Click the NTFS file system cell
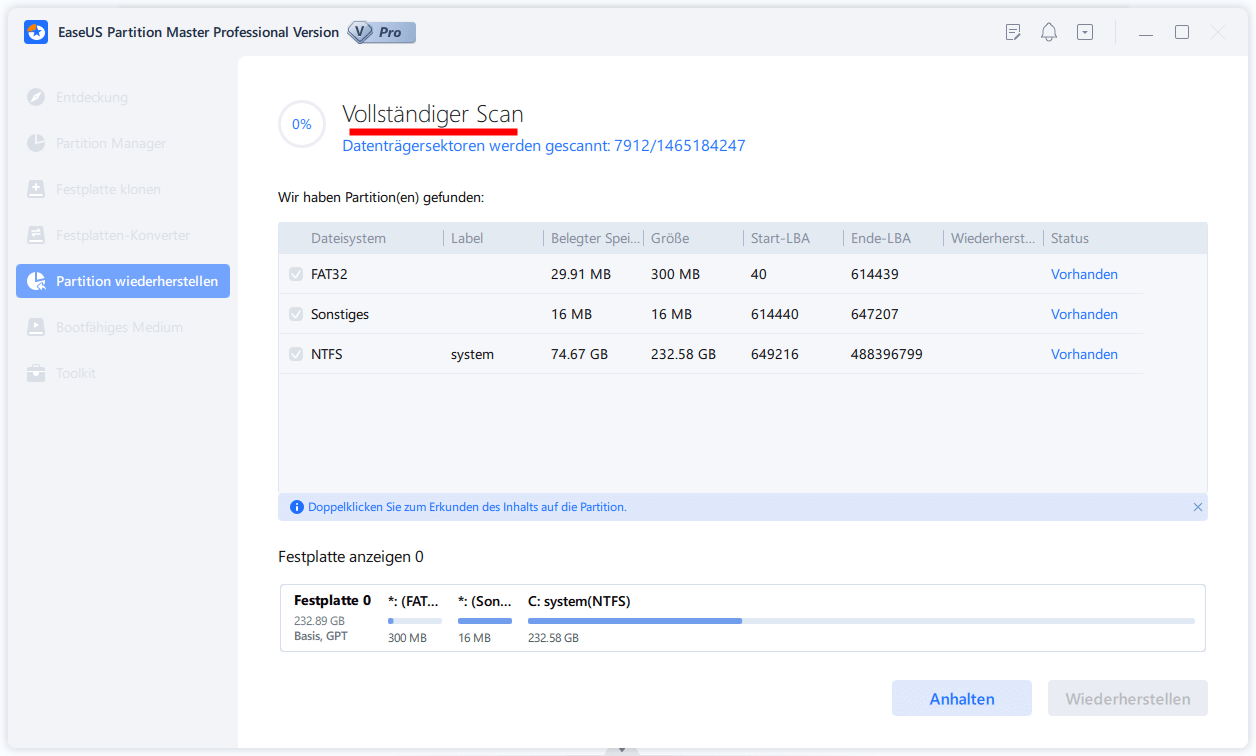The width and height of the screenshot is (1256, 756). point(327,354)
